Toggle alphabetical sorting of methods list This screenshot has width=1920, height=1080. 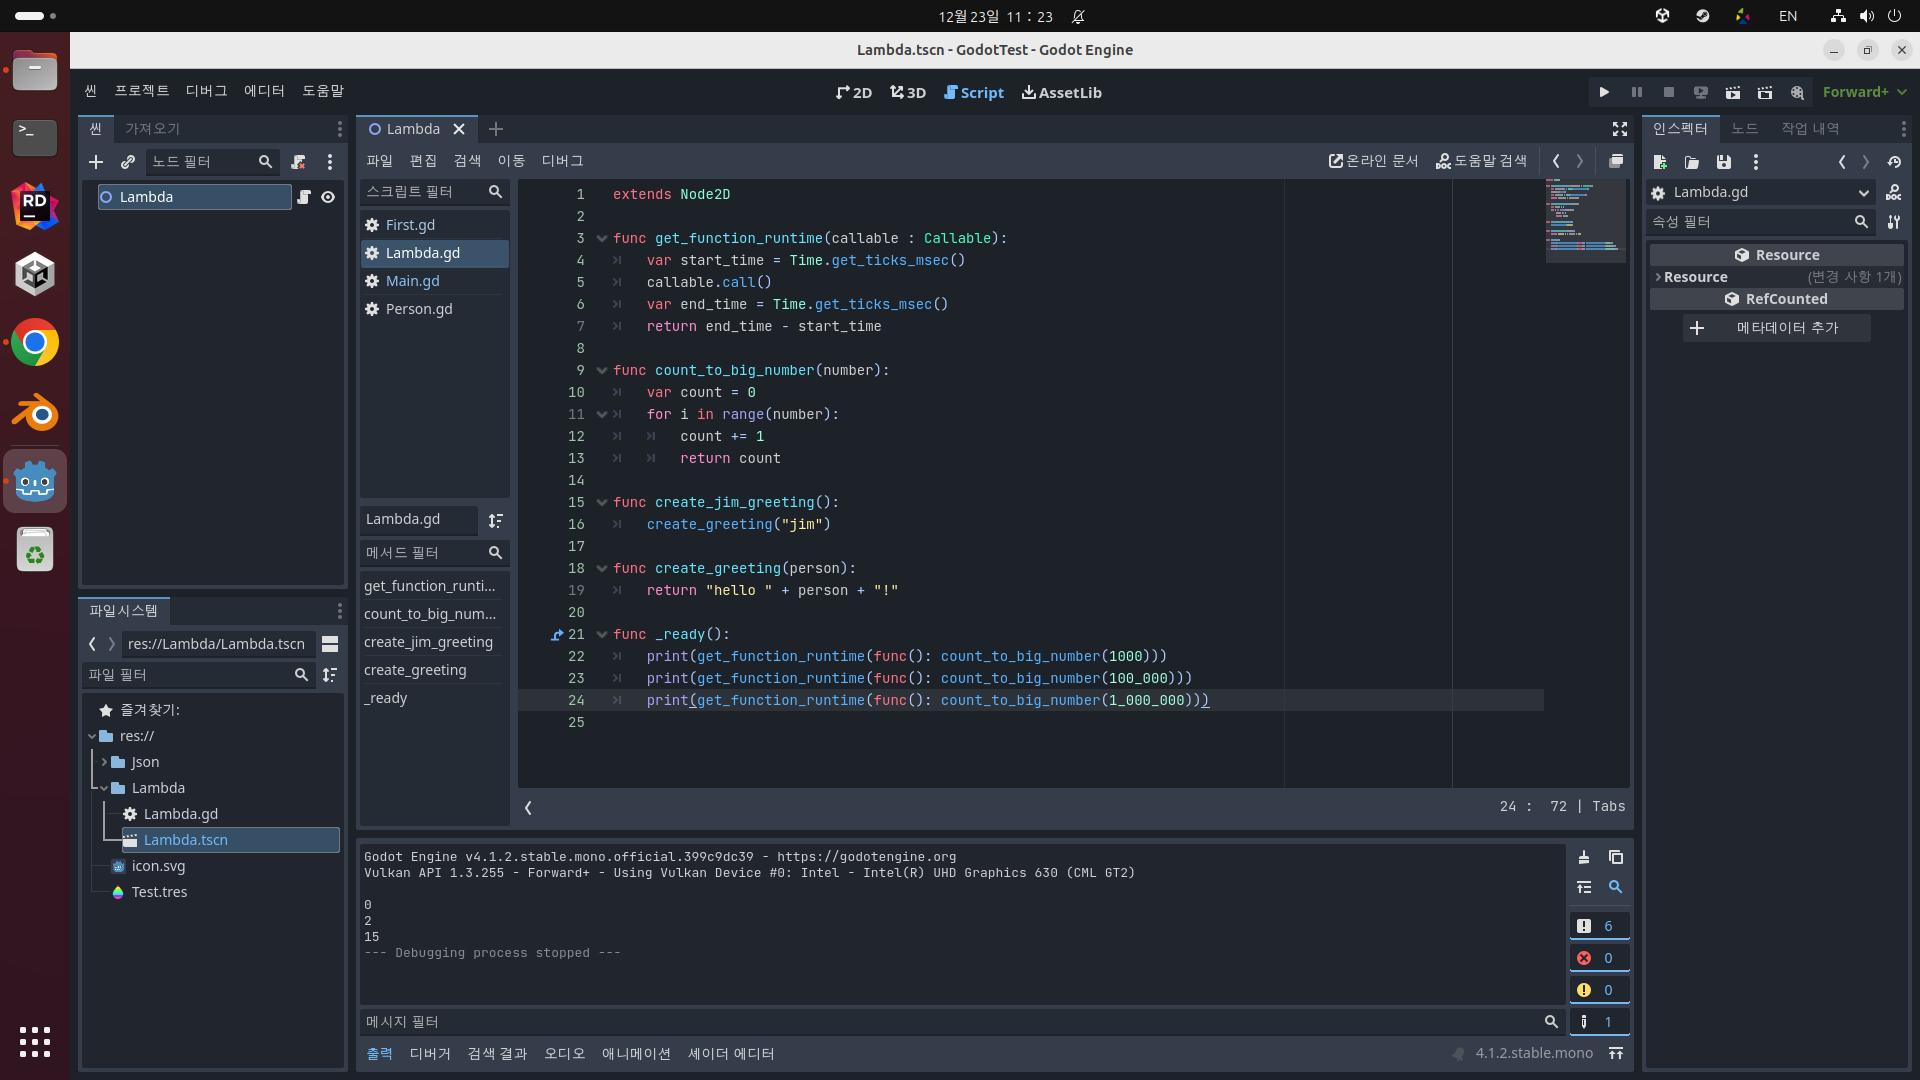(496, 520)
